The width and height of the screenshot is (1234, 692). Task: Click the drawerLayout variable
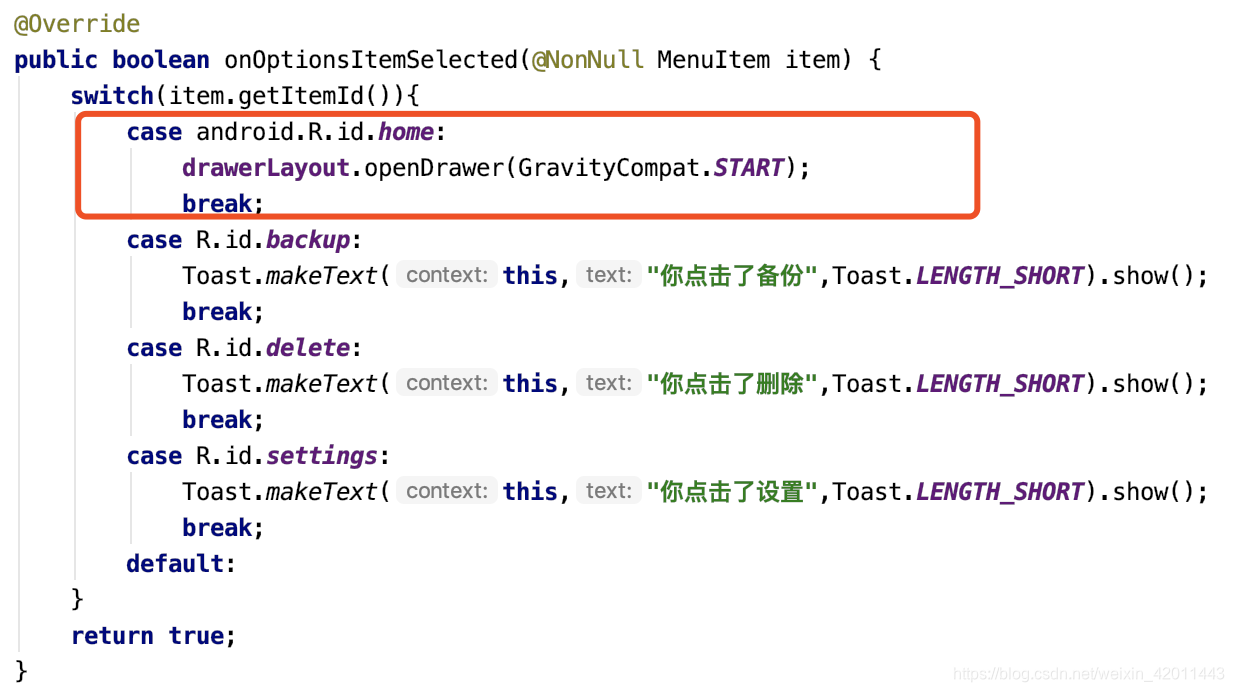click(266, 168)
